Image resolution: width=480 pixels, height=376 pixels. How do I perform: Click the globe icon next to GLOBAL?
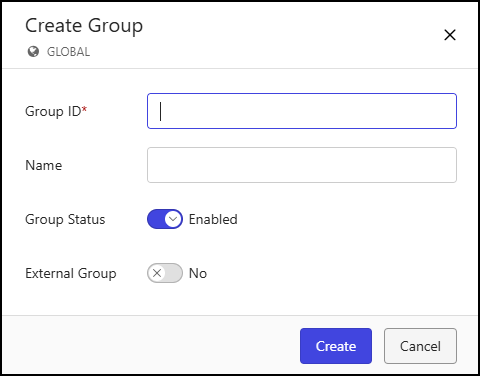(33, 52)
